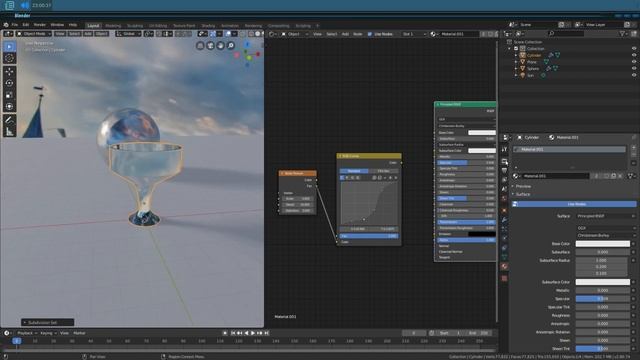Open the GGX distribution dropdown in properties
This screenshot has width=640, height=360.
click(x=606, y=228)
